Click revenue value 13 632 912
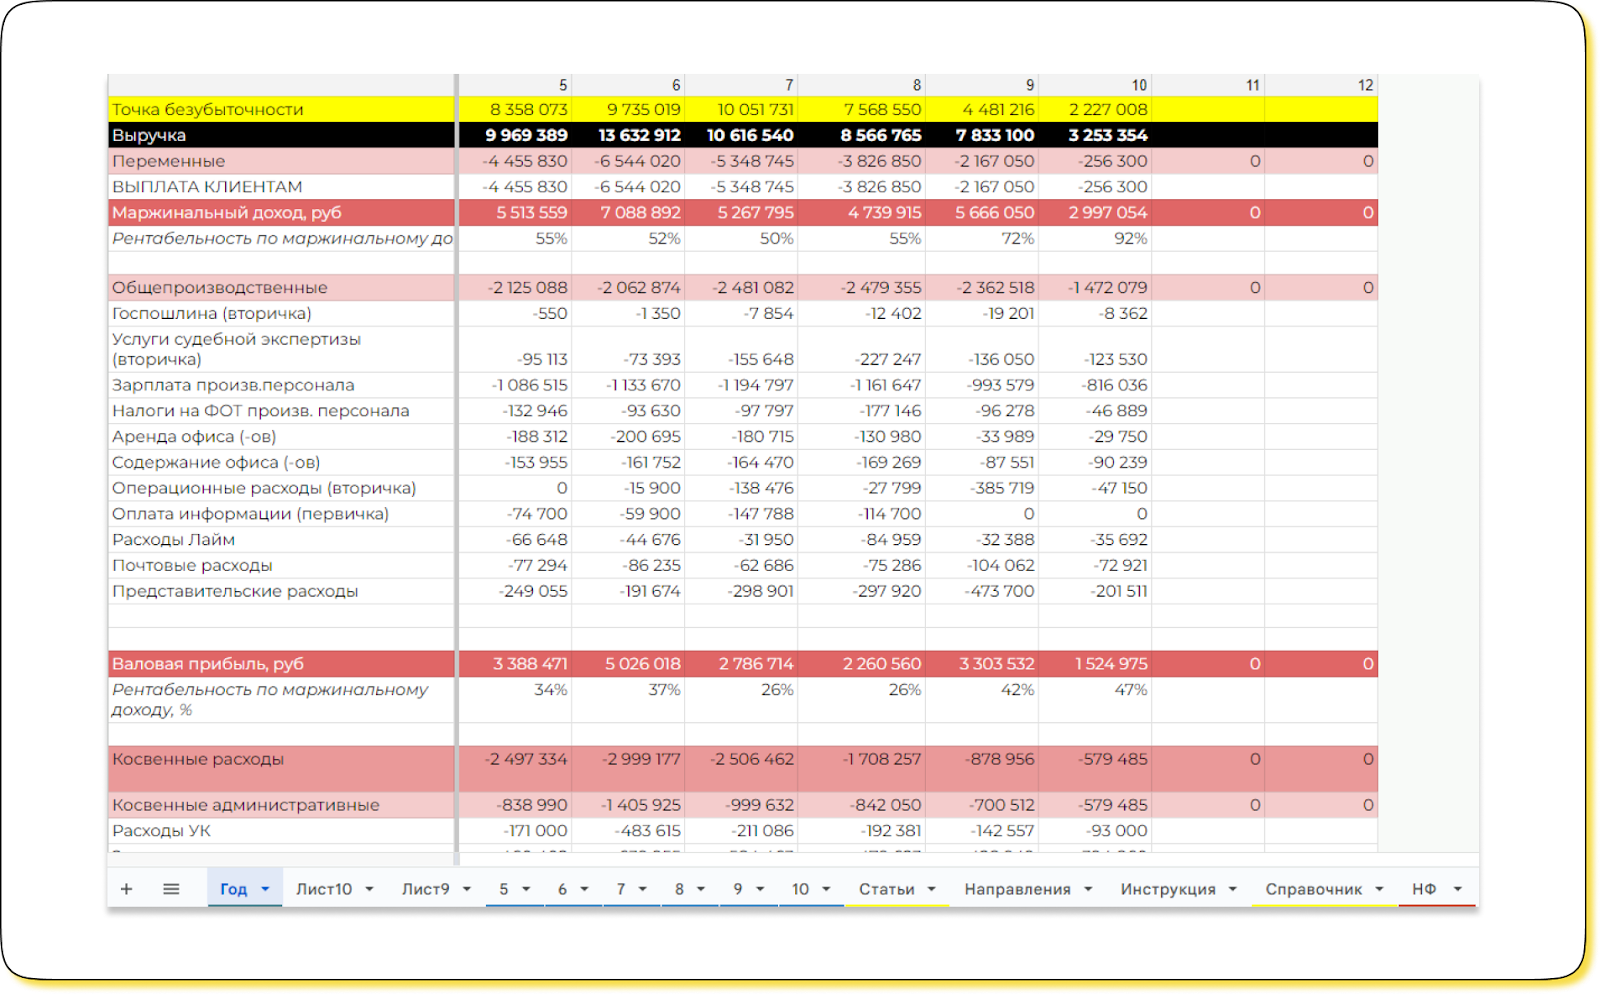 [639, 135]
